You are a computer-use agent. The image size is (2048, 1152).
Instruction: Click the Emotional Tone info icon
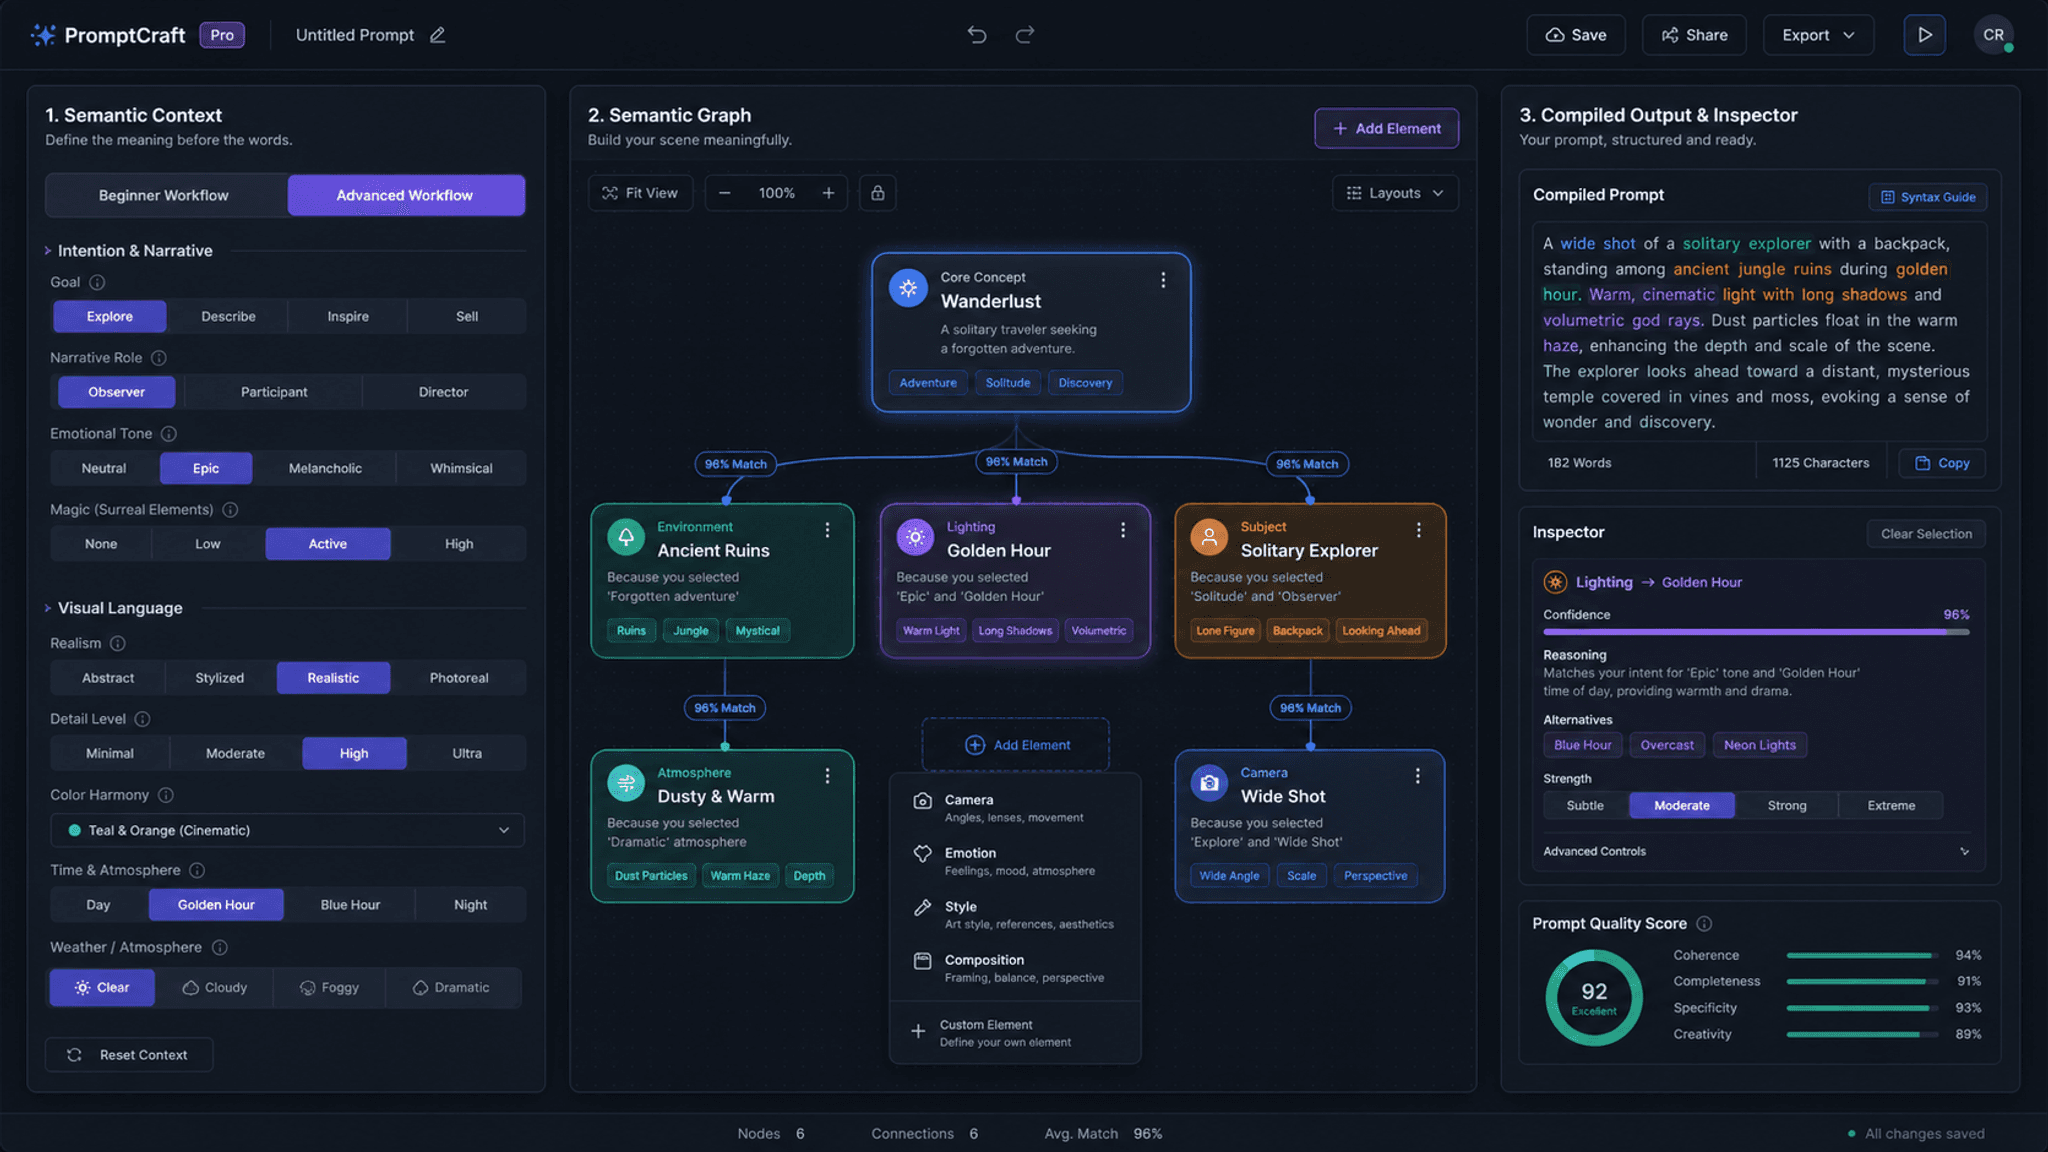[169, 434]
